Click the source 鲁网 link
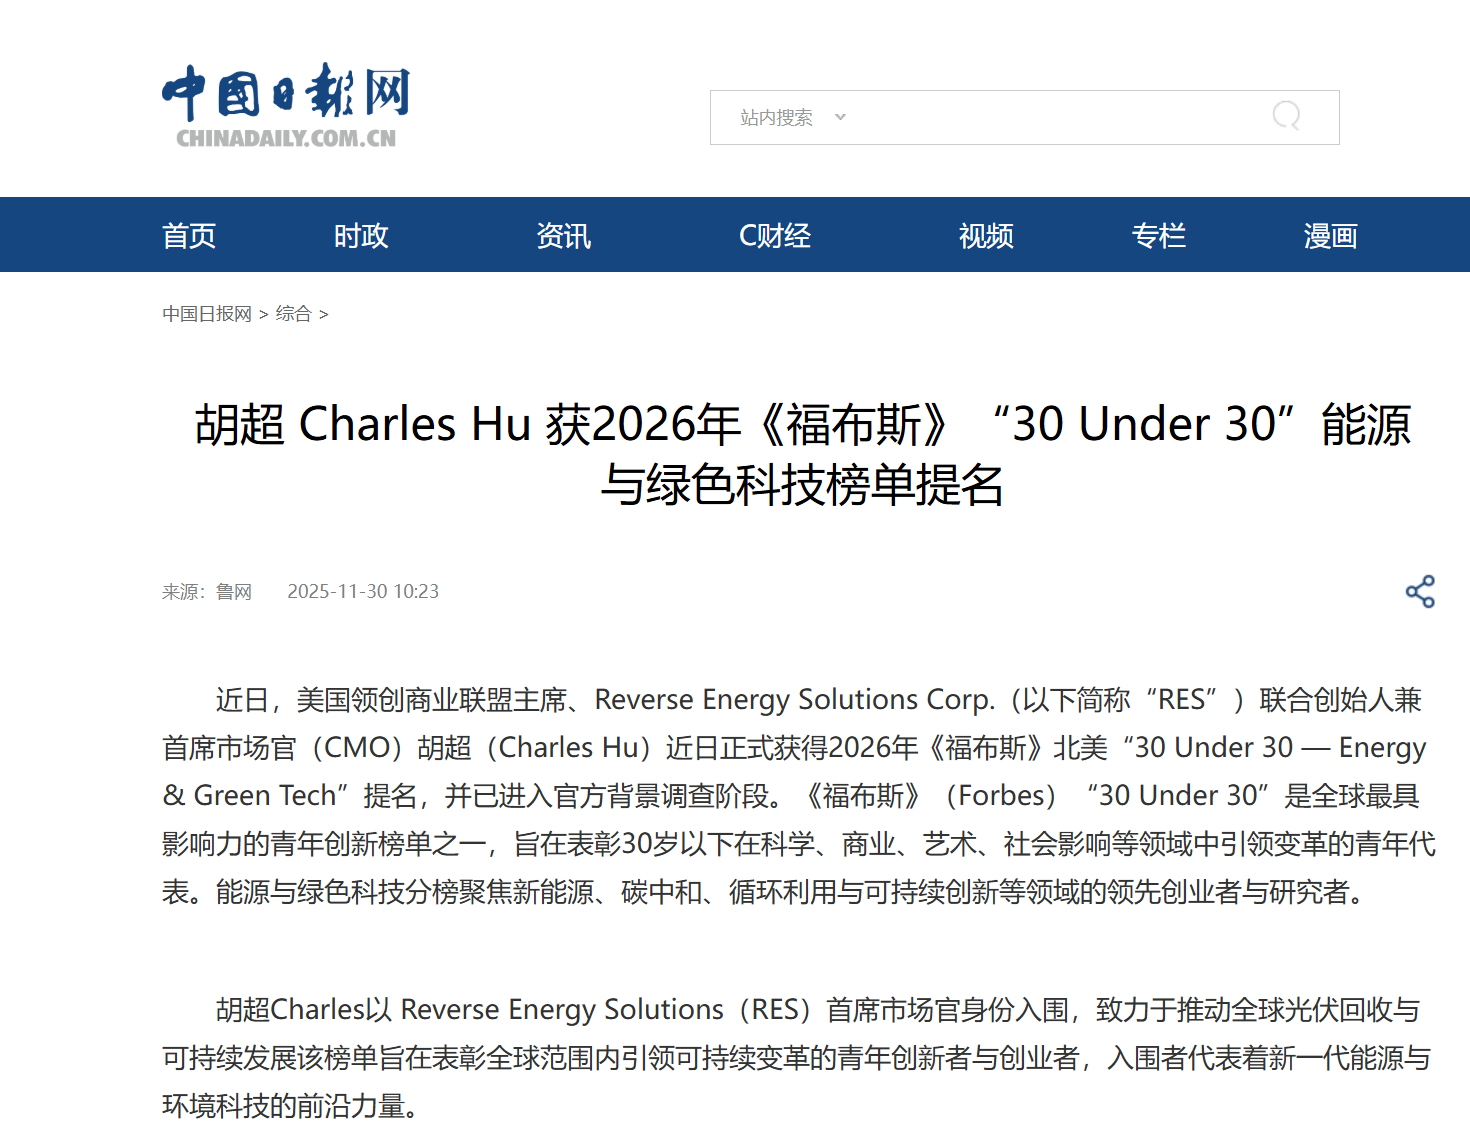 click(x=233, y=591)
